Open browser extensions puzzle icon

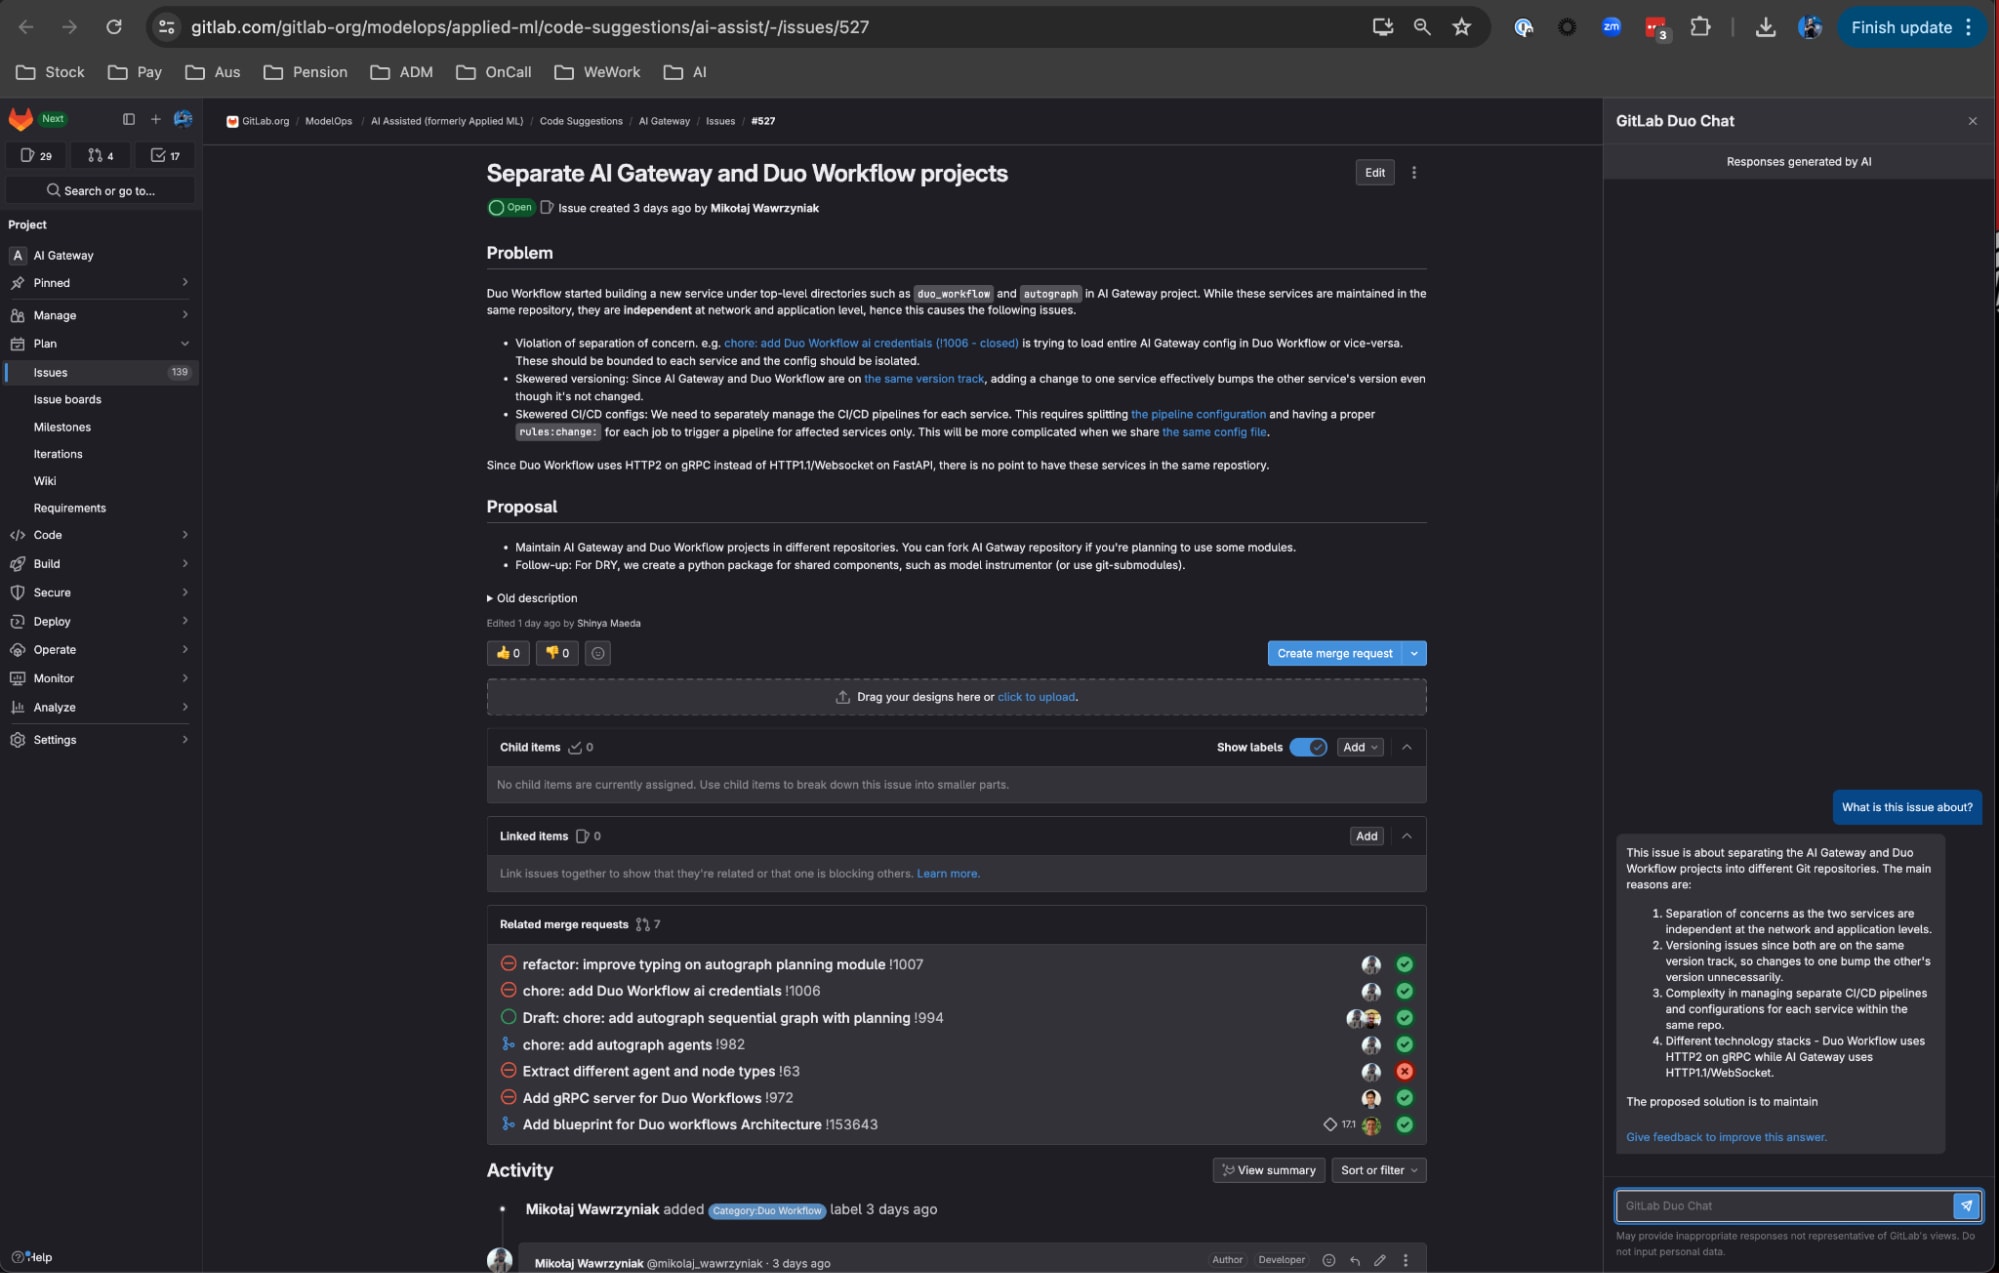(1700, 27)
